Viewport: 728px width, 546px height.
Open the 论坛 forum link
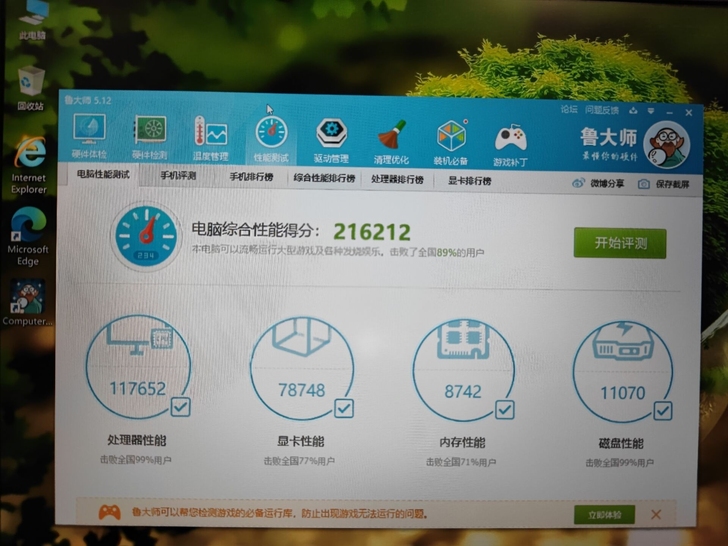click(569, 110)
